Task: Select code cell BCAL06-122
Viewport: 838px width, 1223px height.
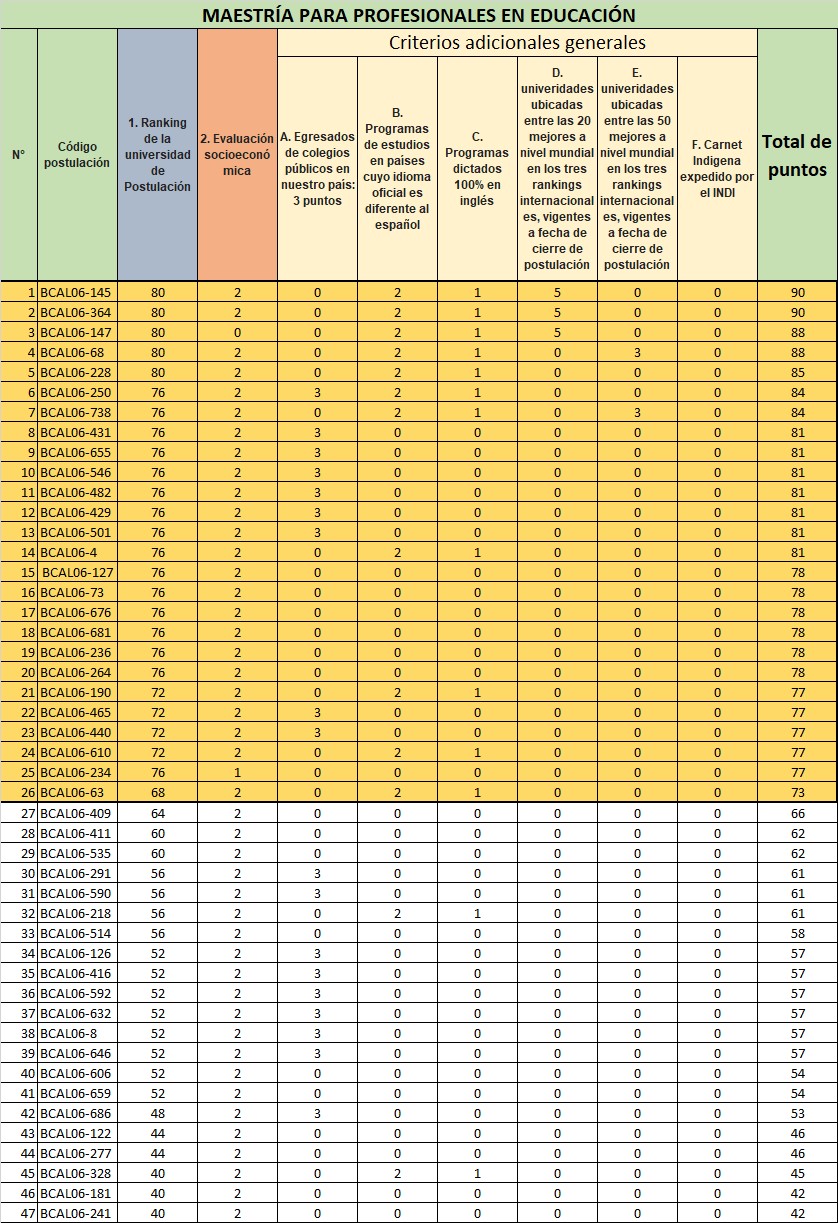Action: point(77,1133)
